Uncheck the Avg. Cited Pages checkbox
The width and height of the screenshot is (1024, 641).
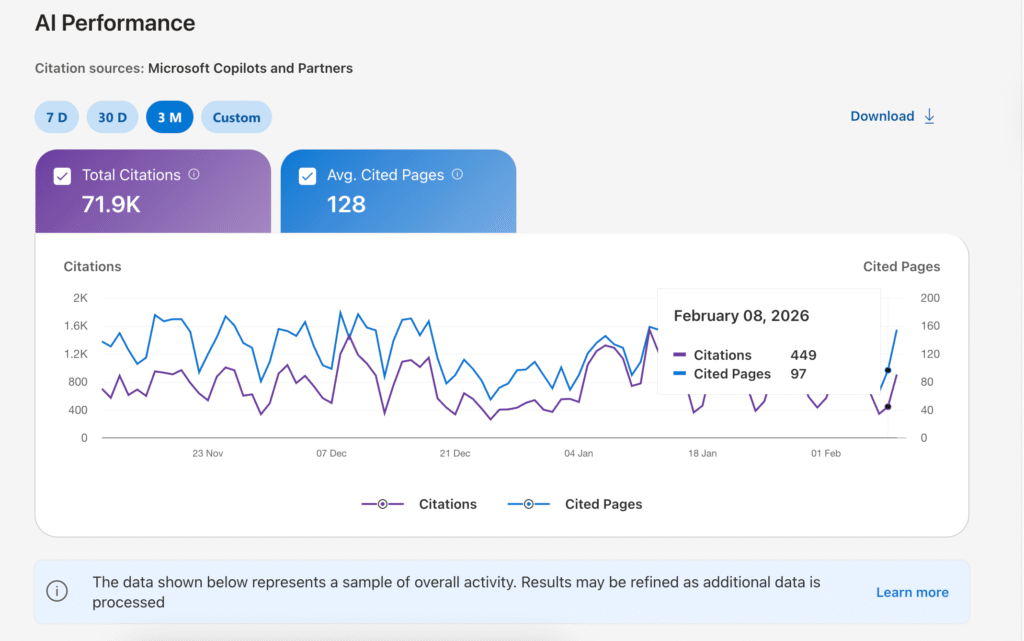pyautogui.click(x=306, y=174)
